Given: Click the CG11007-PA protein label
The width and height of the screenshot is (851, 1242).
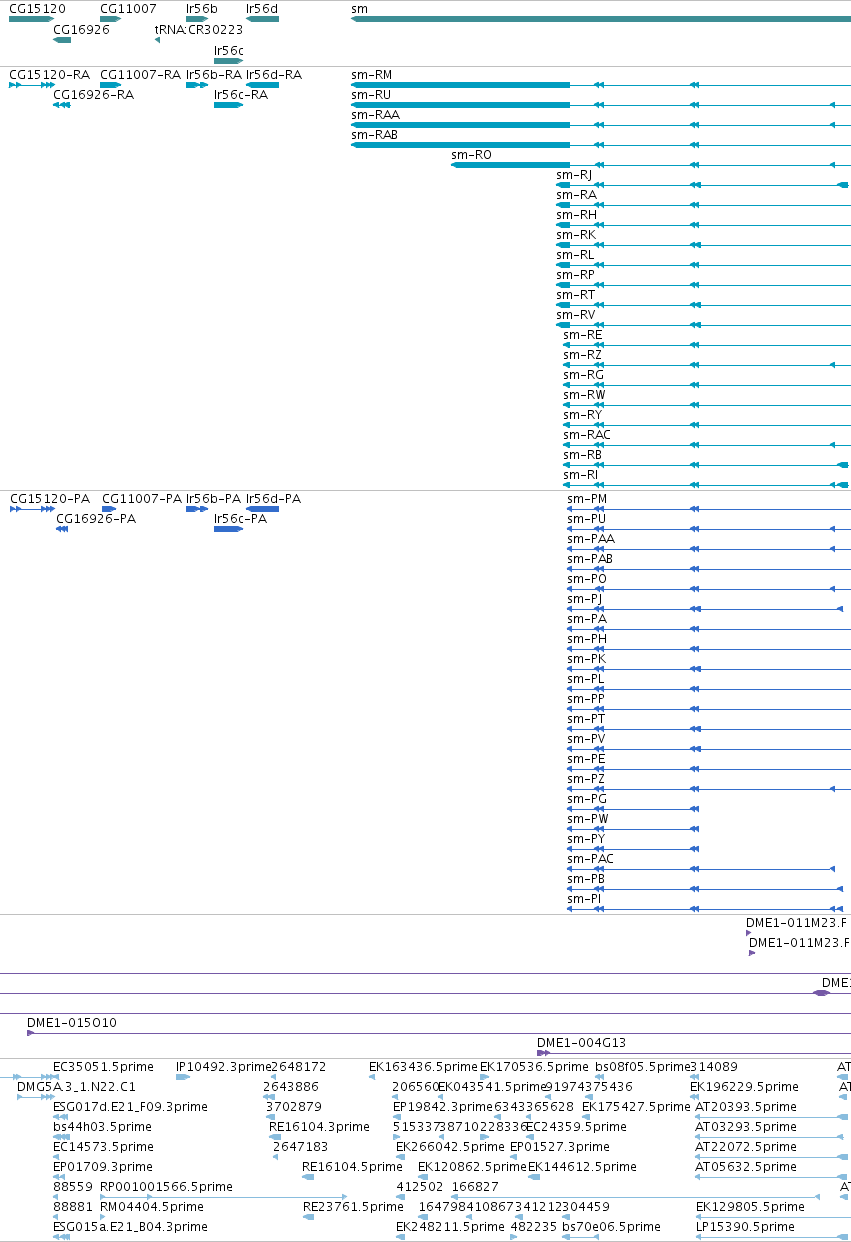Looking at the screenshot, I should tap(142, 499).
